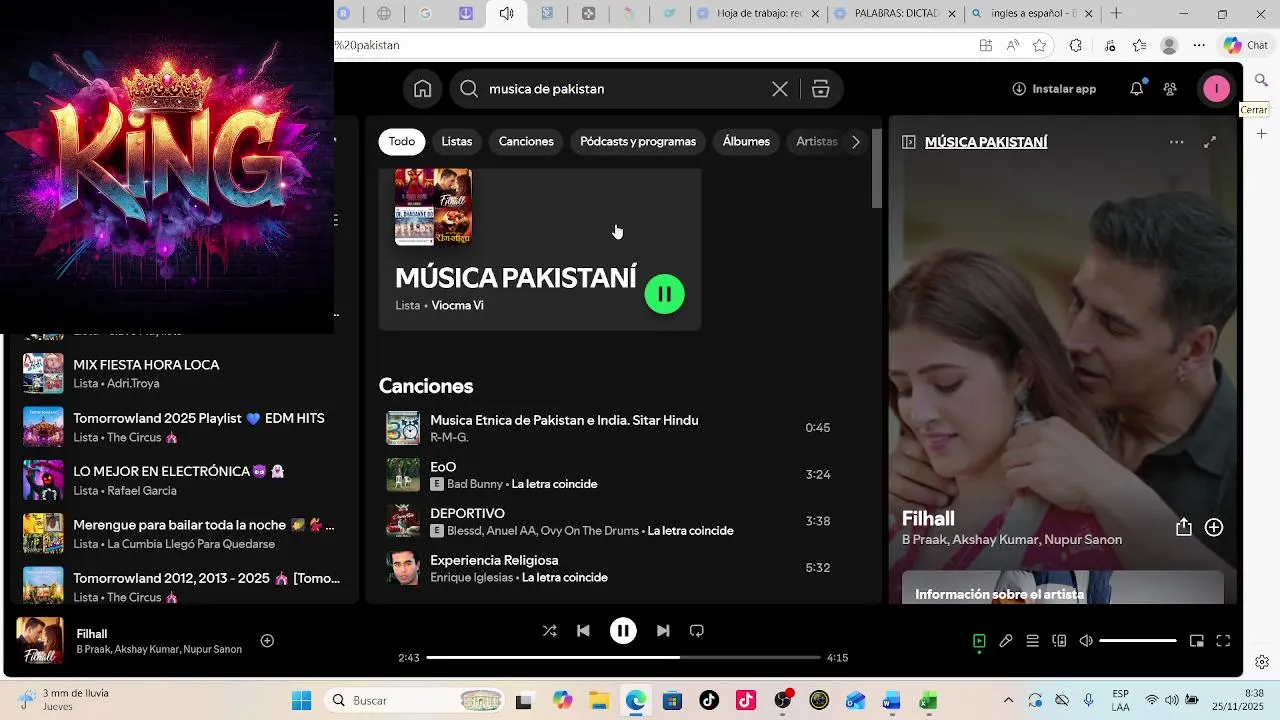Click Filhall album thumbnail in player bar
The width and height of the screenshot is (1280, 720).
coord(40,641)
